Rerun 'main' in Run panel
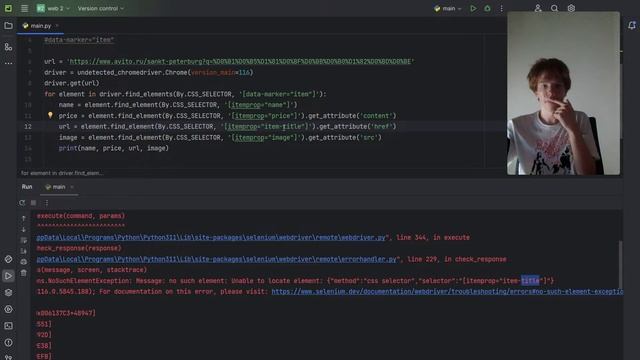This screenshot has height=360, width=640. (x=22, y=202)
